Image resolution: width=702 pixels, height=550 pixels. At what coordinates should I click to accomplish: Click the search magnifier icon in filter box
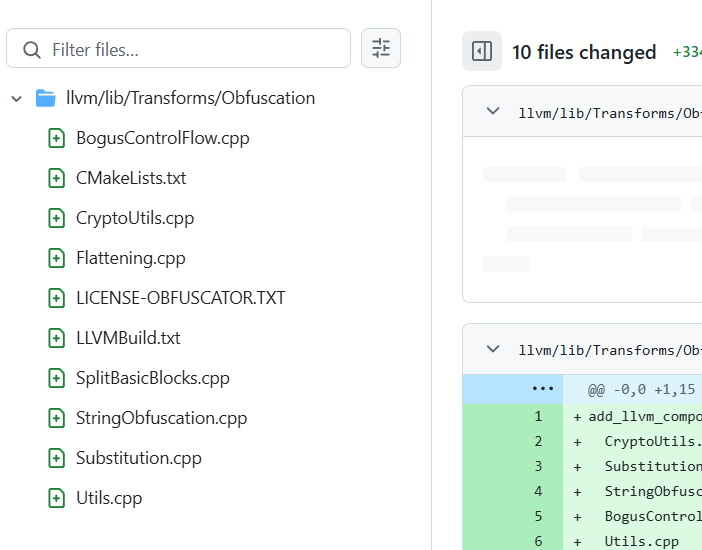32,50
